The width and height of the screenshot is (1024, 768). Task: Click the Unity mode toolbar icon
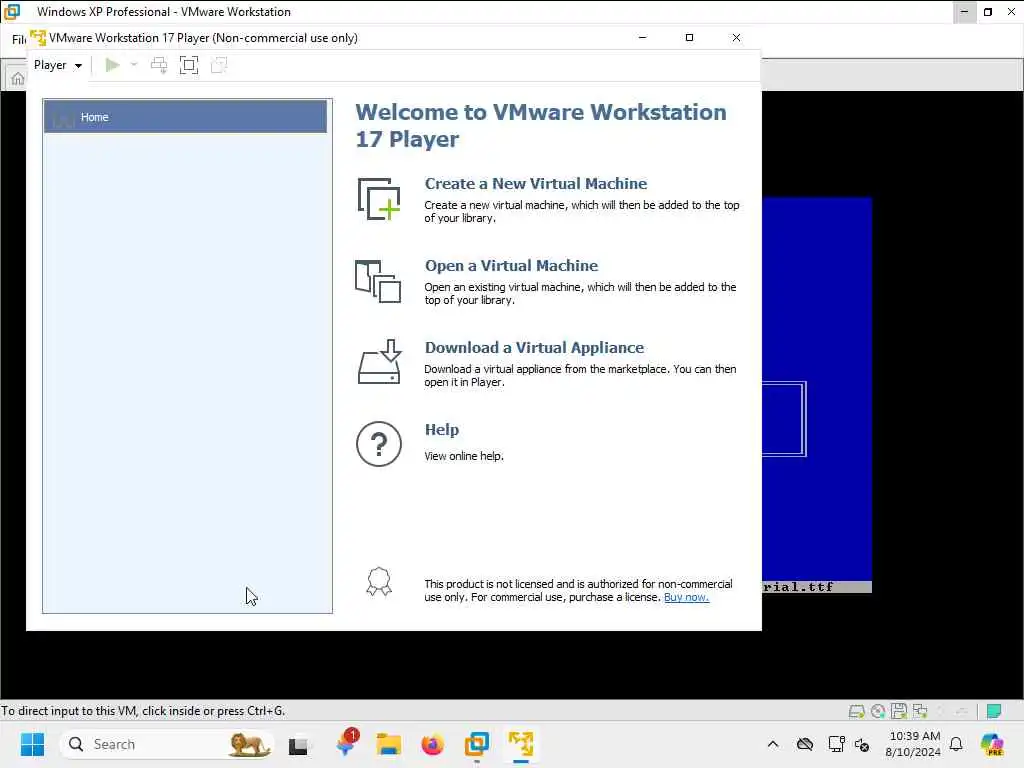point(219,65)
